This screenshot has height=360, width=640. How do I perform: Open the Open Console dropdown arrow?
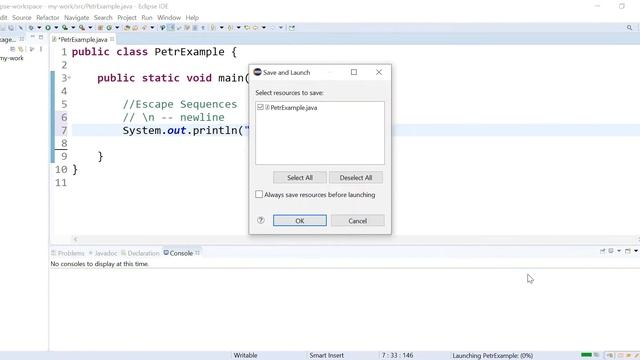point(636,251)
